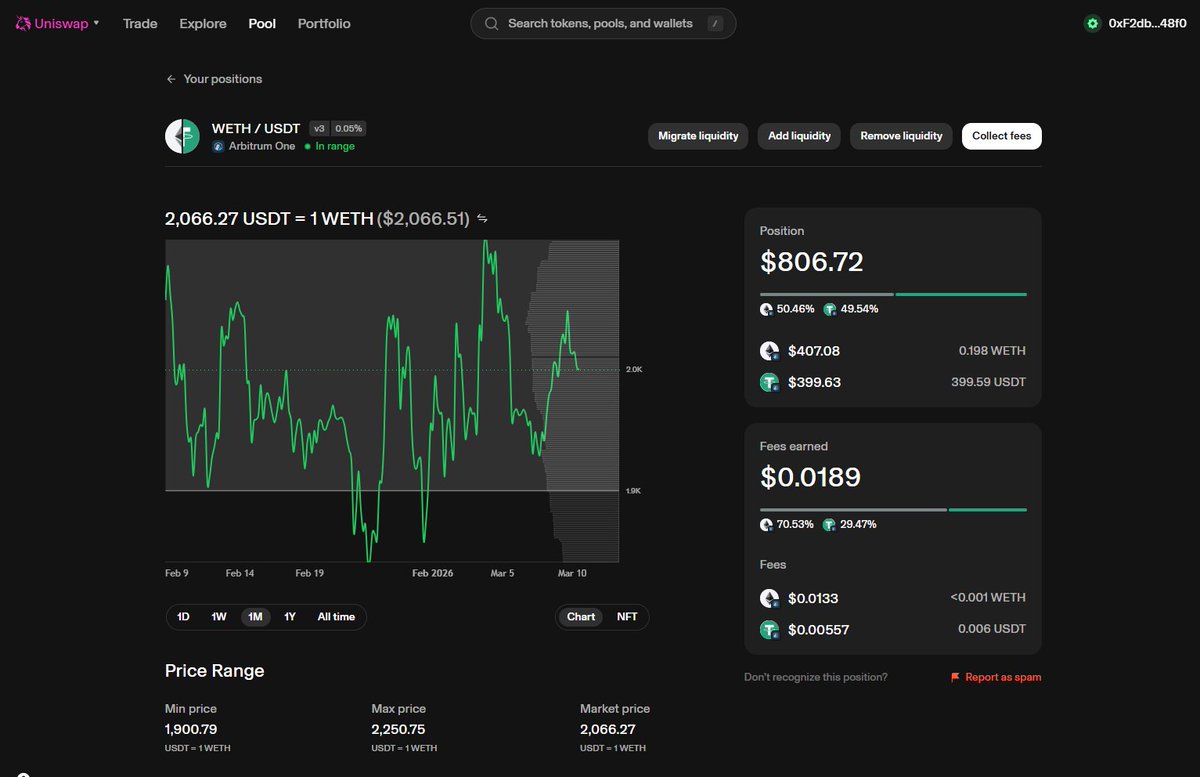
Task: Select the 1W chart timeframe
Action: tap(219, 617)
